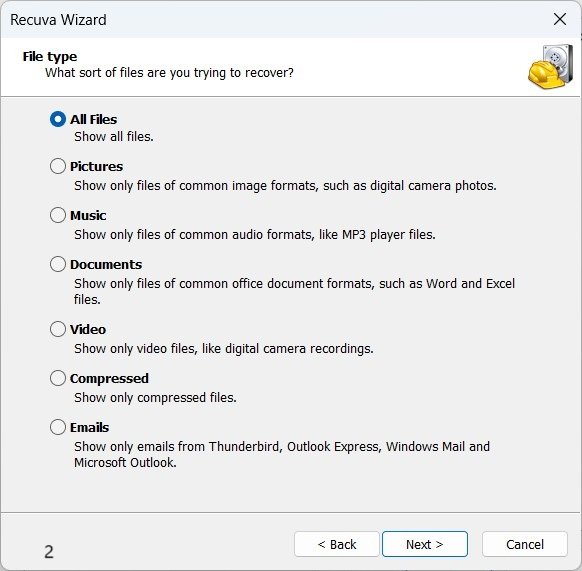Click the question about files to recover
The height and width of the screenshot is (571, 582).
[x=169, y=73]
